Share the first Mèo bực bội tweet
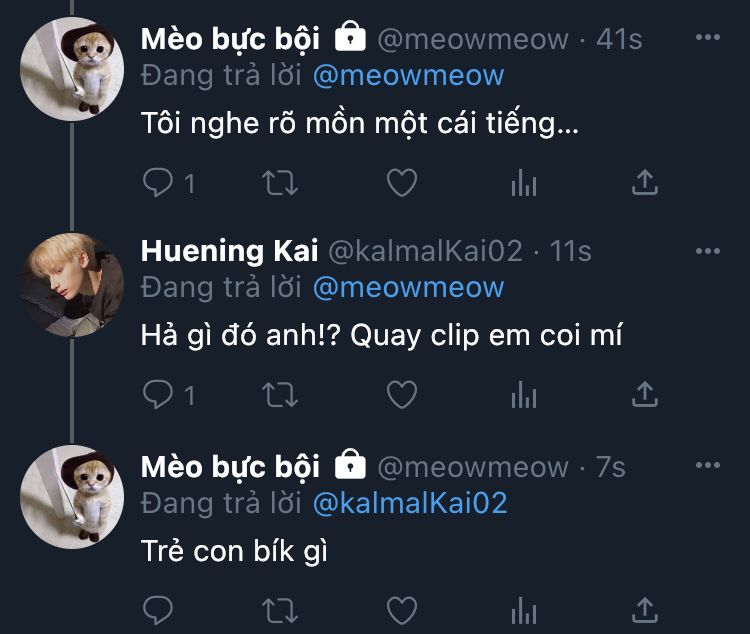The image size is (750, 634). coord(645,182)
